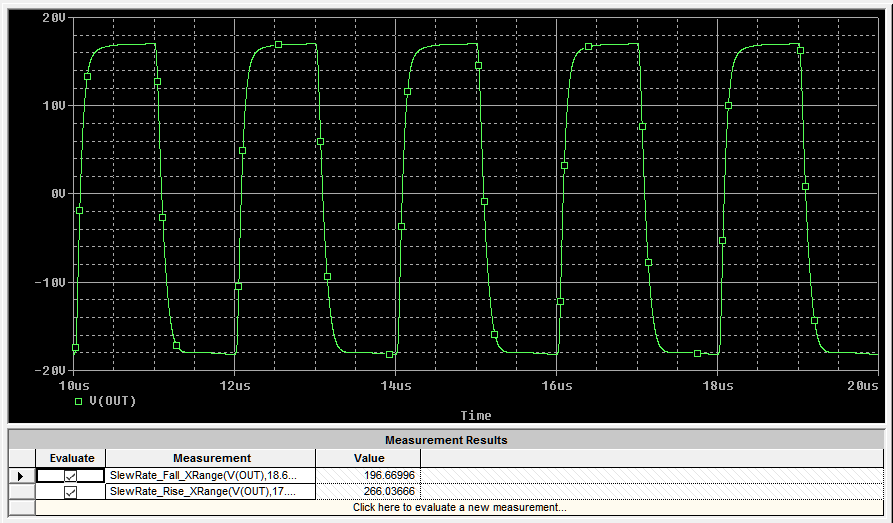This screenshot has height=523, width=893.
Task: Click the Time axis label
Action: pos(476,416)
